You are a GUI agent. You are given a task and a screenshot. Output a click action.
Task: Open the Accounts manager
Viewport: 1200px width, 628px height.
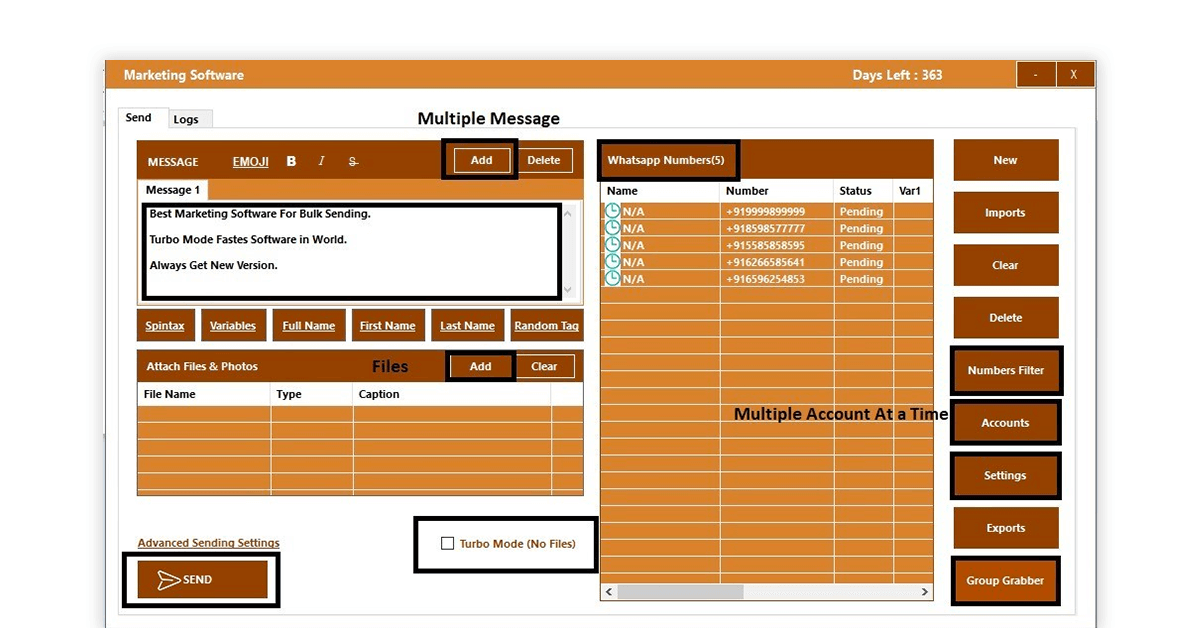(x=1005, y=423)
